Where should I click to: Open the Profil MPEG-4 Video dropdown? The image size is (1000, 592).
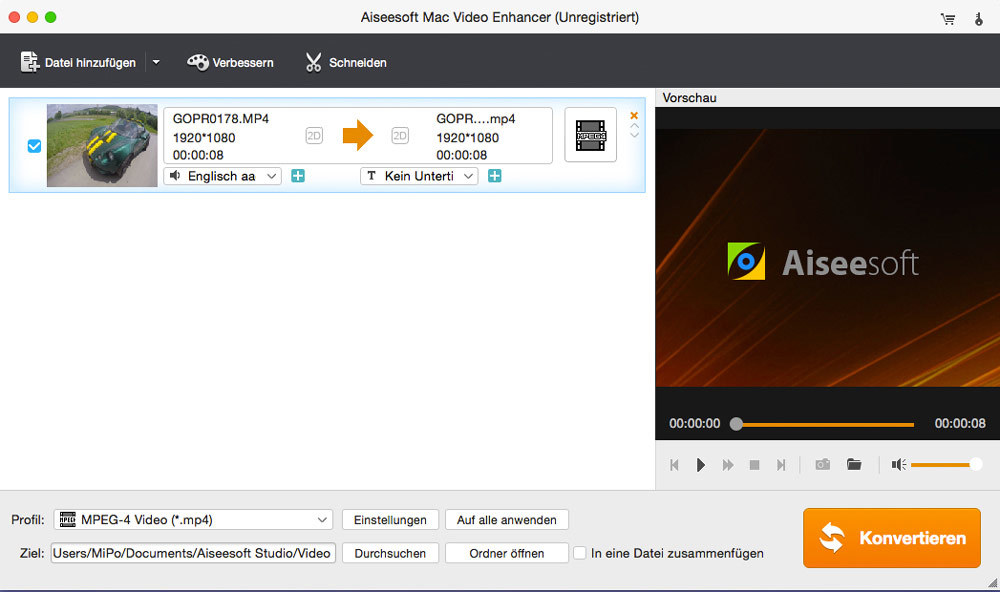click(x=193, y=520)
